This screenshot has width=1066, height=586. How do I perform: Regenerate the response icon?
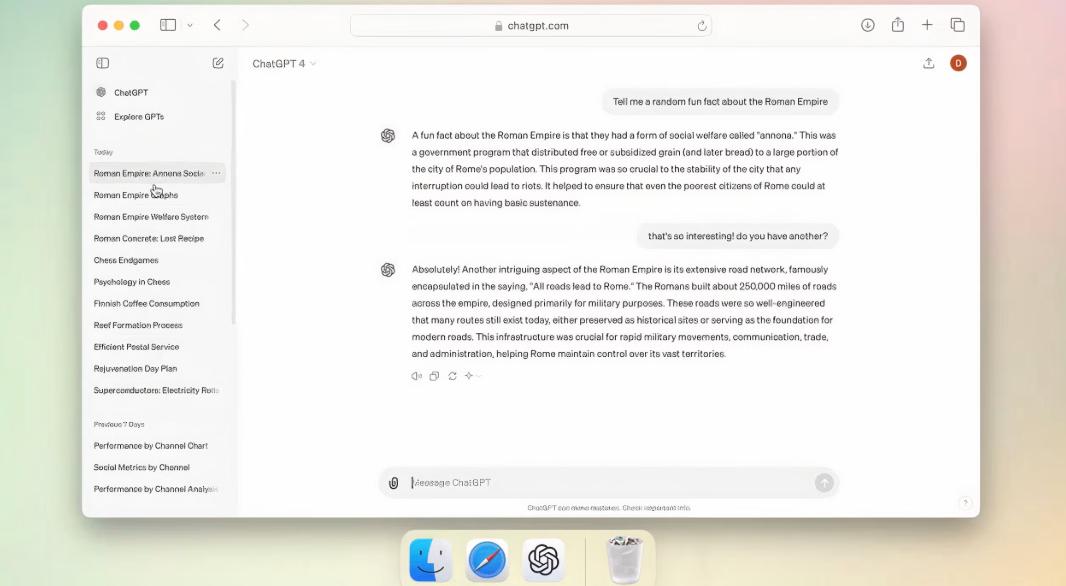pyautogui.click(x=452, y=376)
